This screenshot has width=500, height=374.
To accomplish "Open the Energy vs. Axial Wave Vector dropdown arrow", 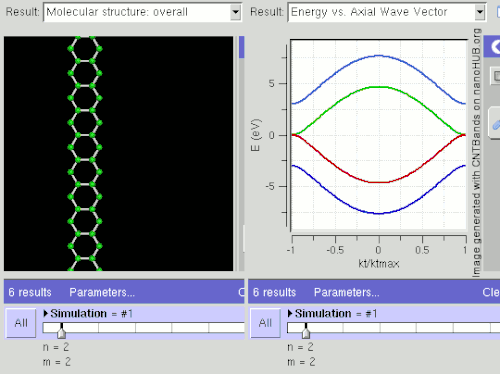I will (480, 12).
